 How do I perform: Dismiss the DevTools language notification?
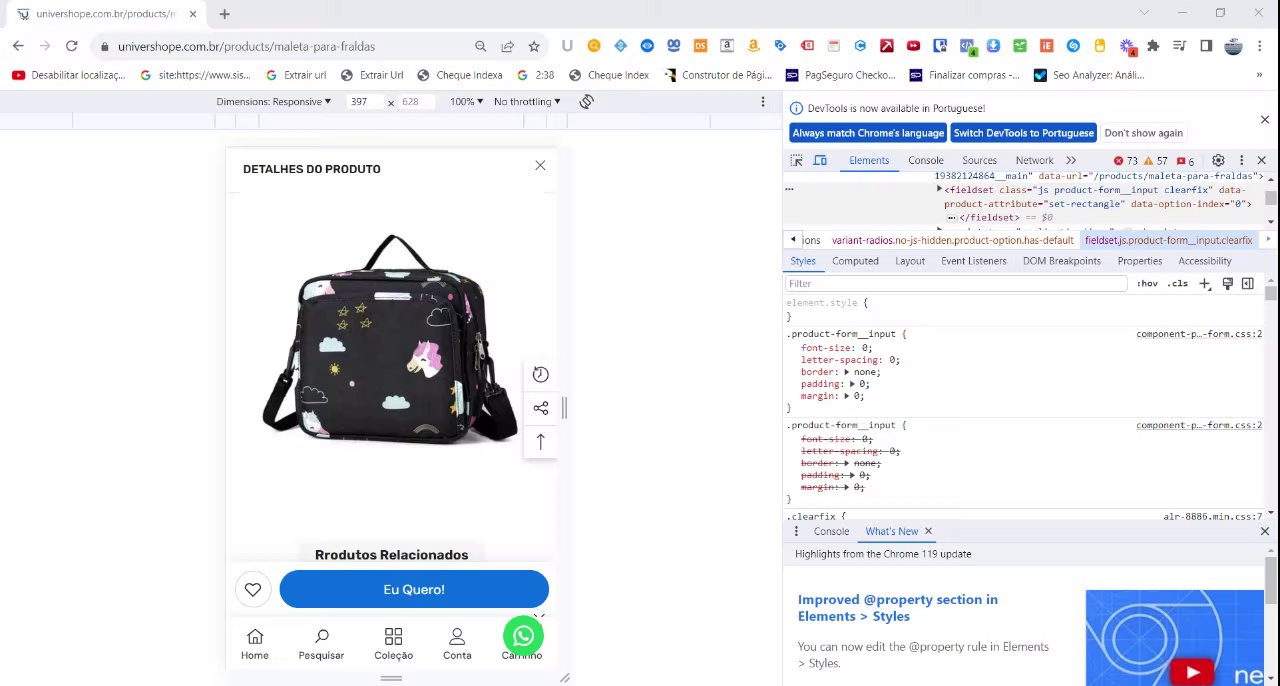click(x=1264, y=120)
